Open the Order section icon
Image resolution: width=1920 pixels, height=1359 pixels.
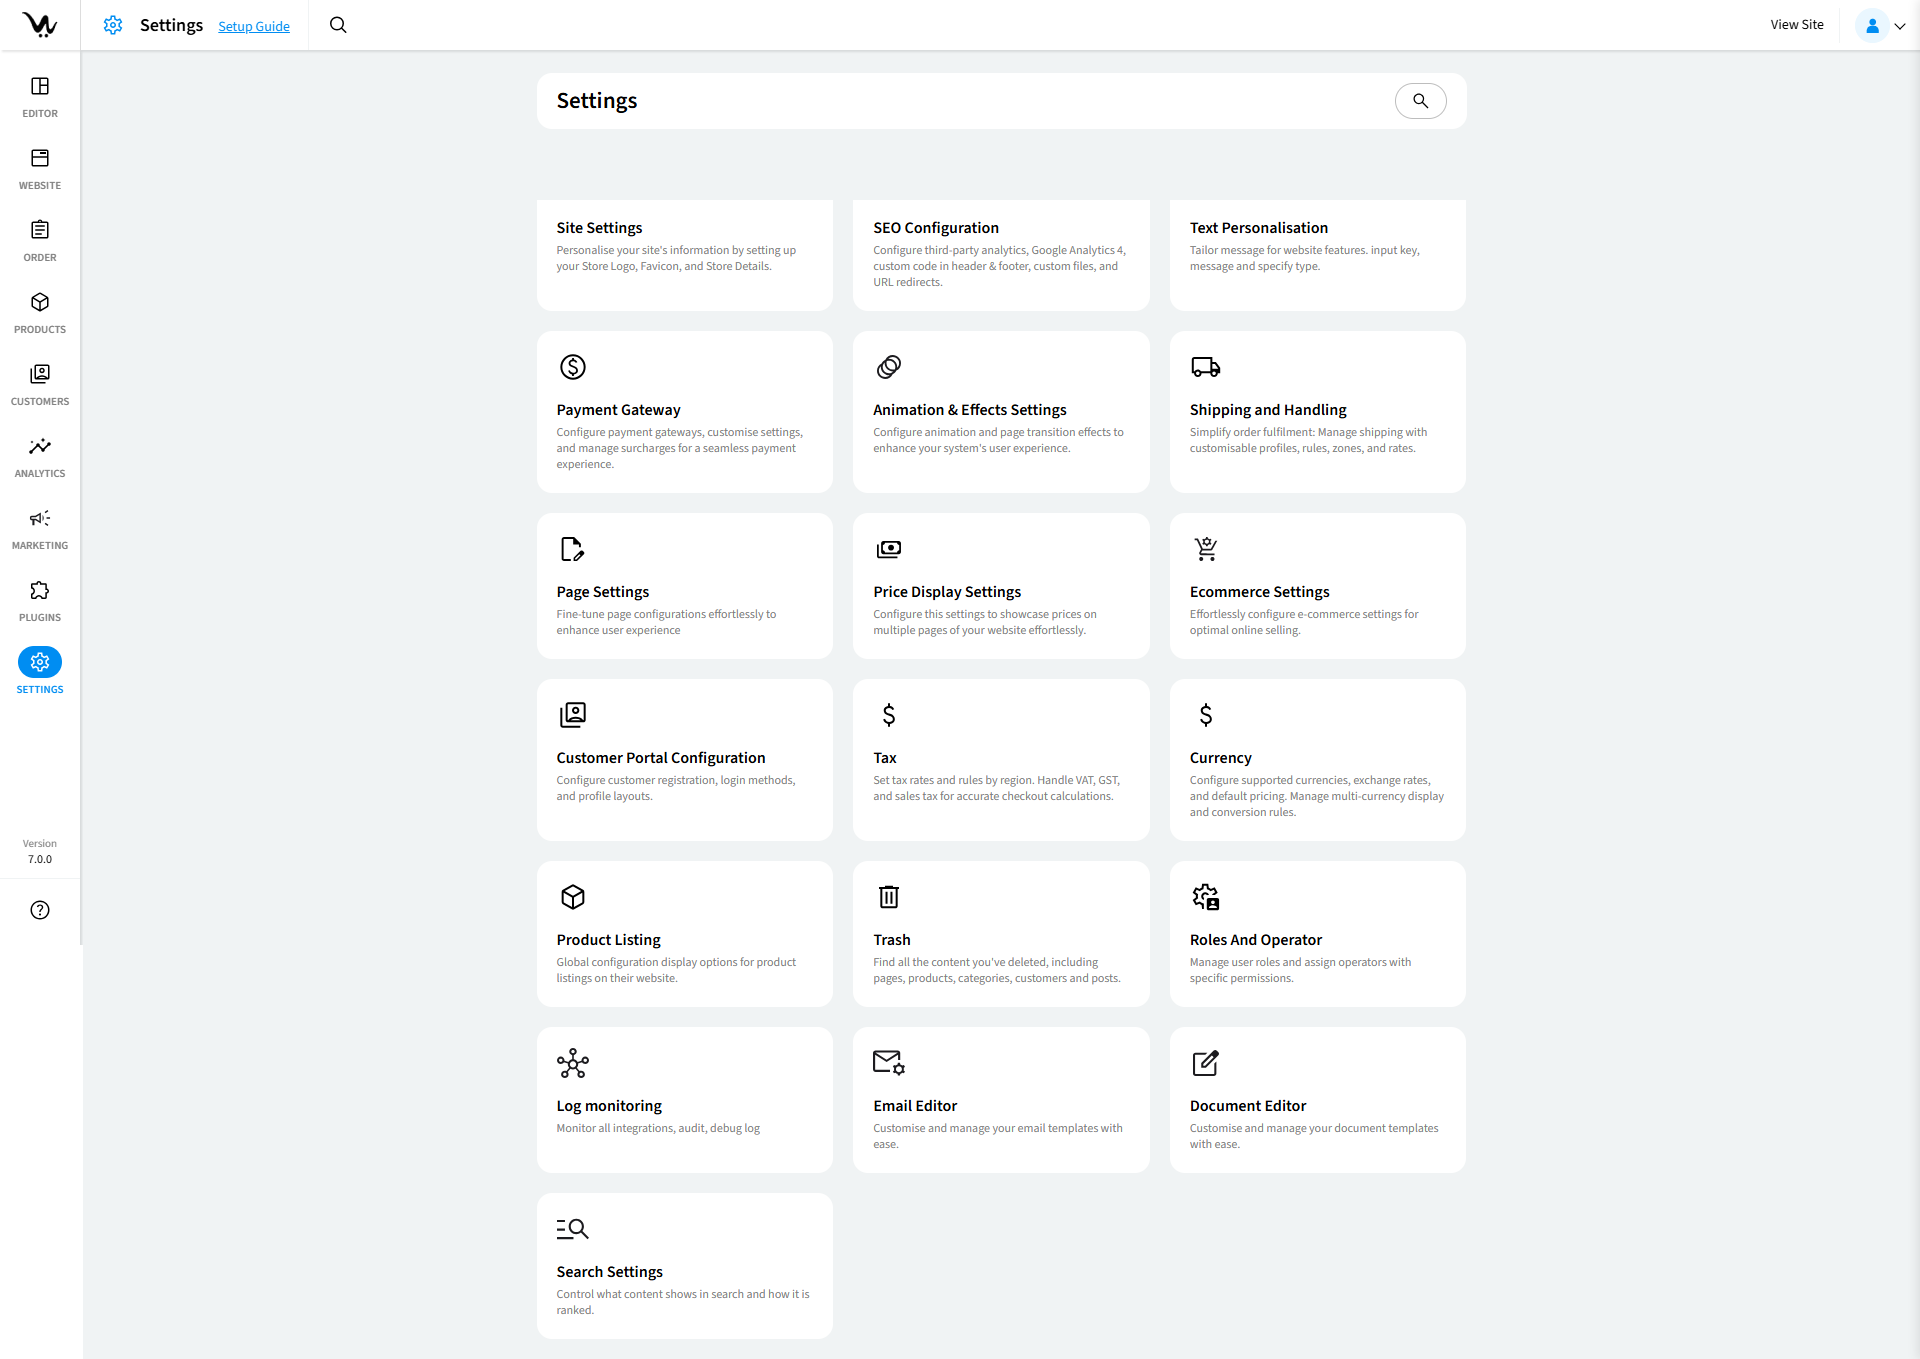pos(39,239)
